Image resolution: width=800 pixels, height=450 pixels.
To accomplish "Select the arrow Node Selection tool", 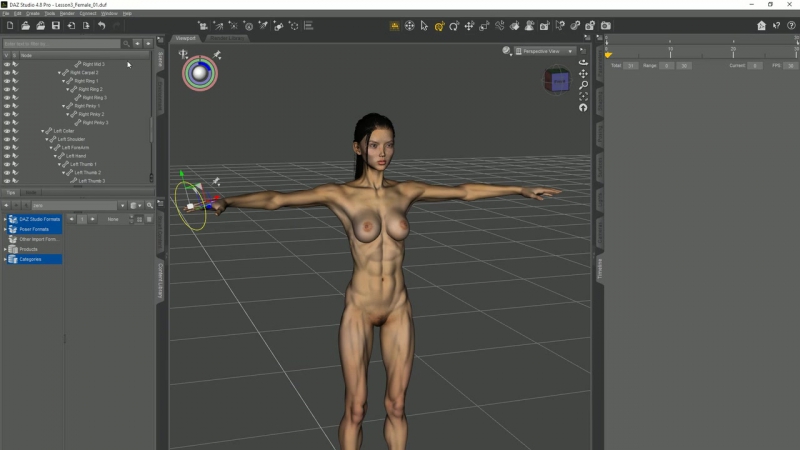I will pos(424,26).
